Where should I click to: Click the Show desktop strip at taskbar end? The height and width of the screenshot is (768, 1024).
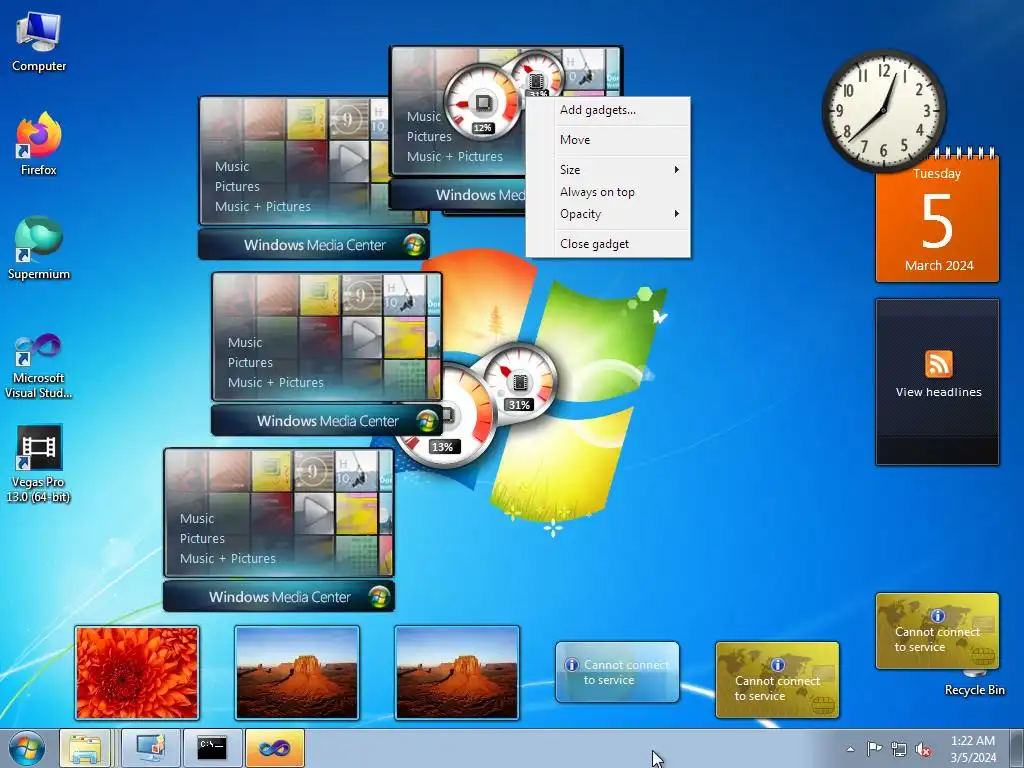coord(1016,748)
